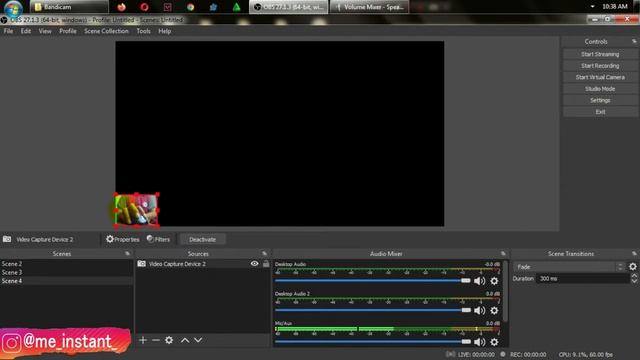Select Scene 2 in Scenes list
The height and width of the screenshot is (360, 640).
pyautogui.click(x=67, y=264)
